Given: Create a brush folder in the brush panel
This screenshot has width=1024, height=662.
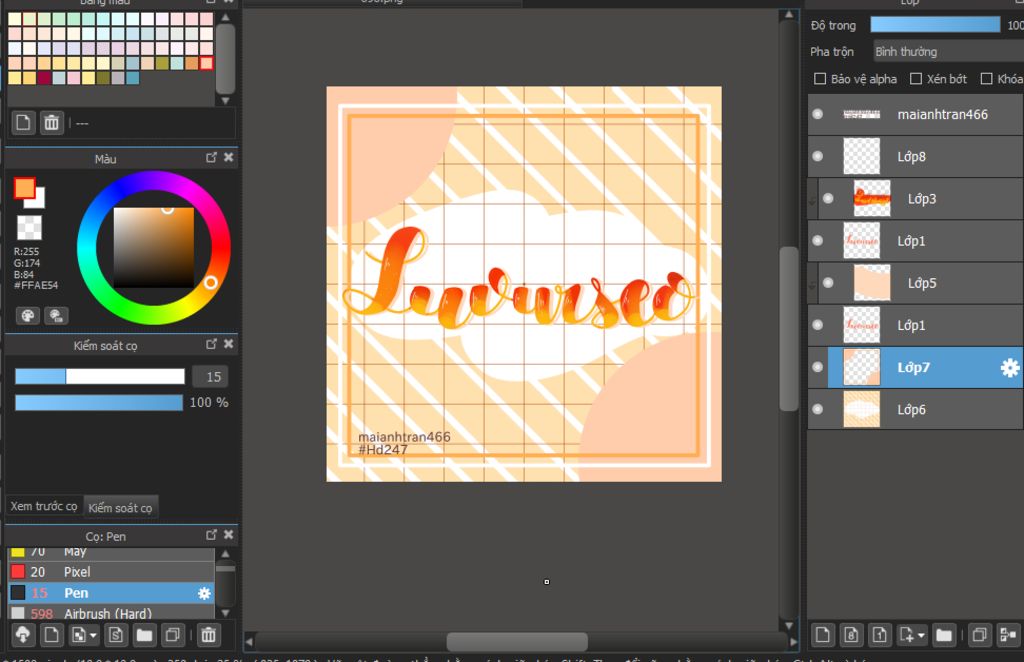Looking at the screenshot, I should click(144, 635).
